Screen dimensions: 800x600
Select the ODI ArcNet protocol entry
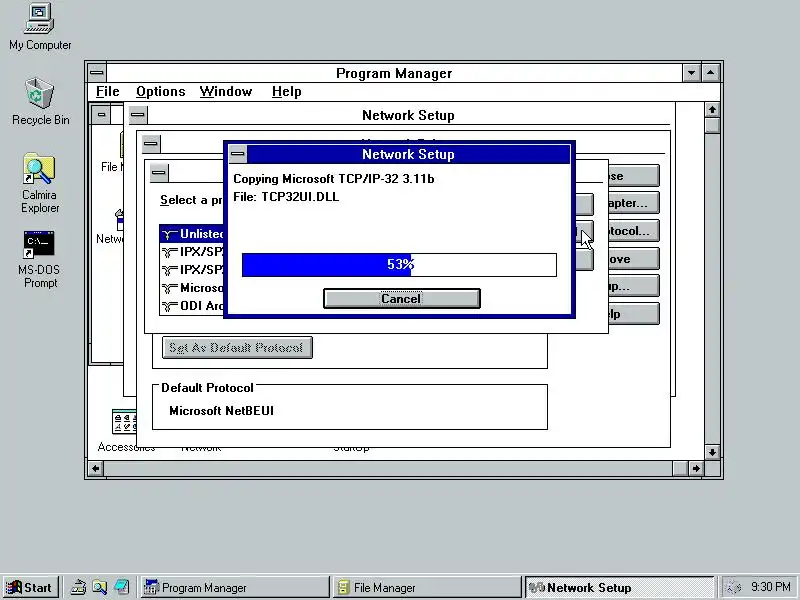tap(192, 306)
